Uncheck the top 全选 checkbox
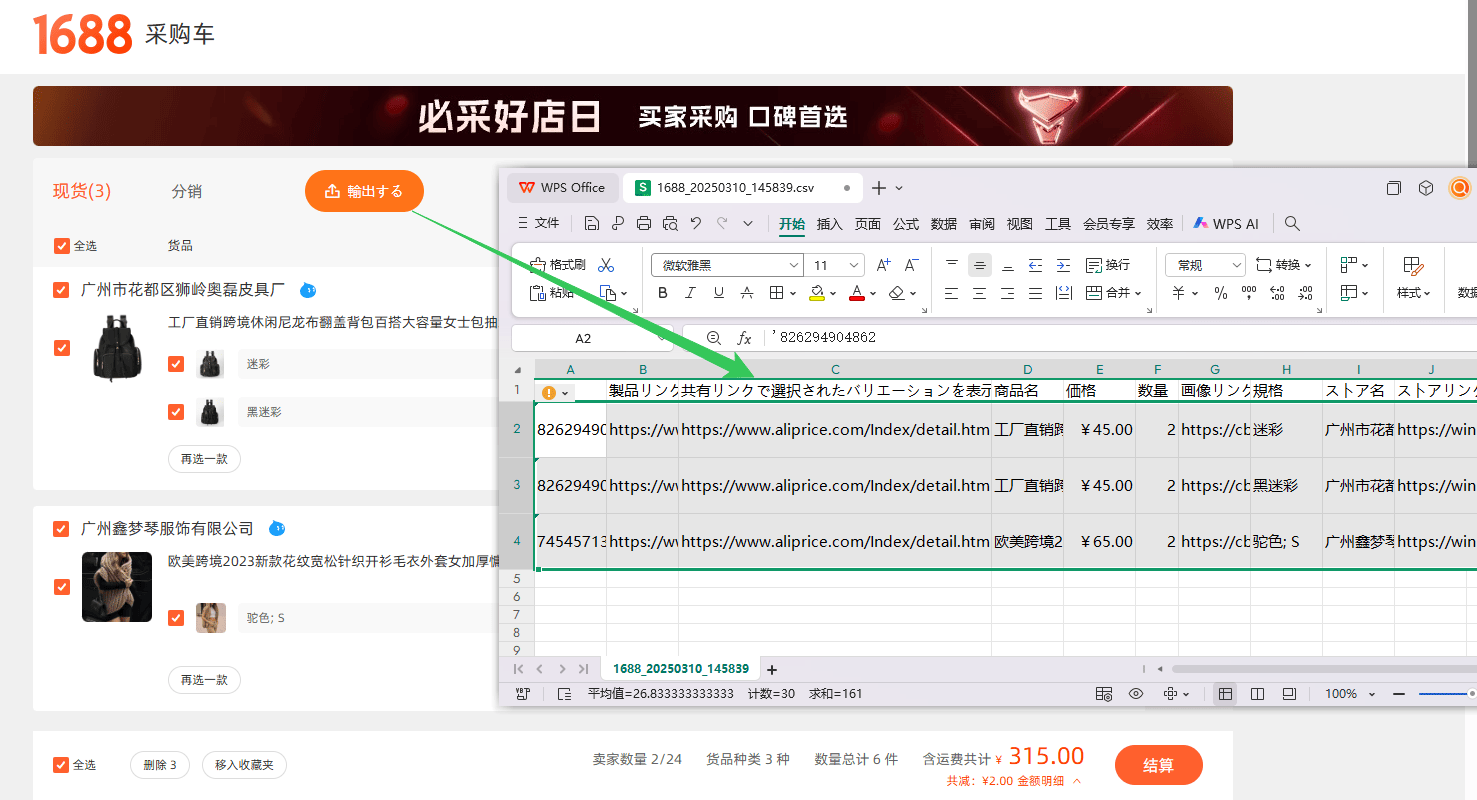 click(61, 245)
